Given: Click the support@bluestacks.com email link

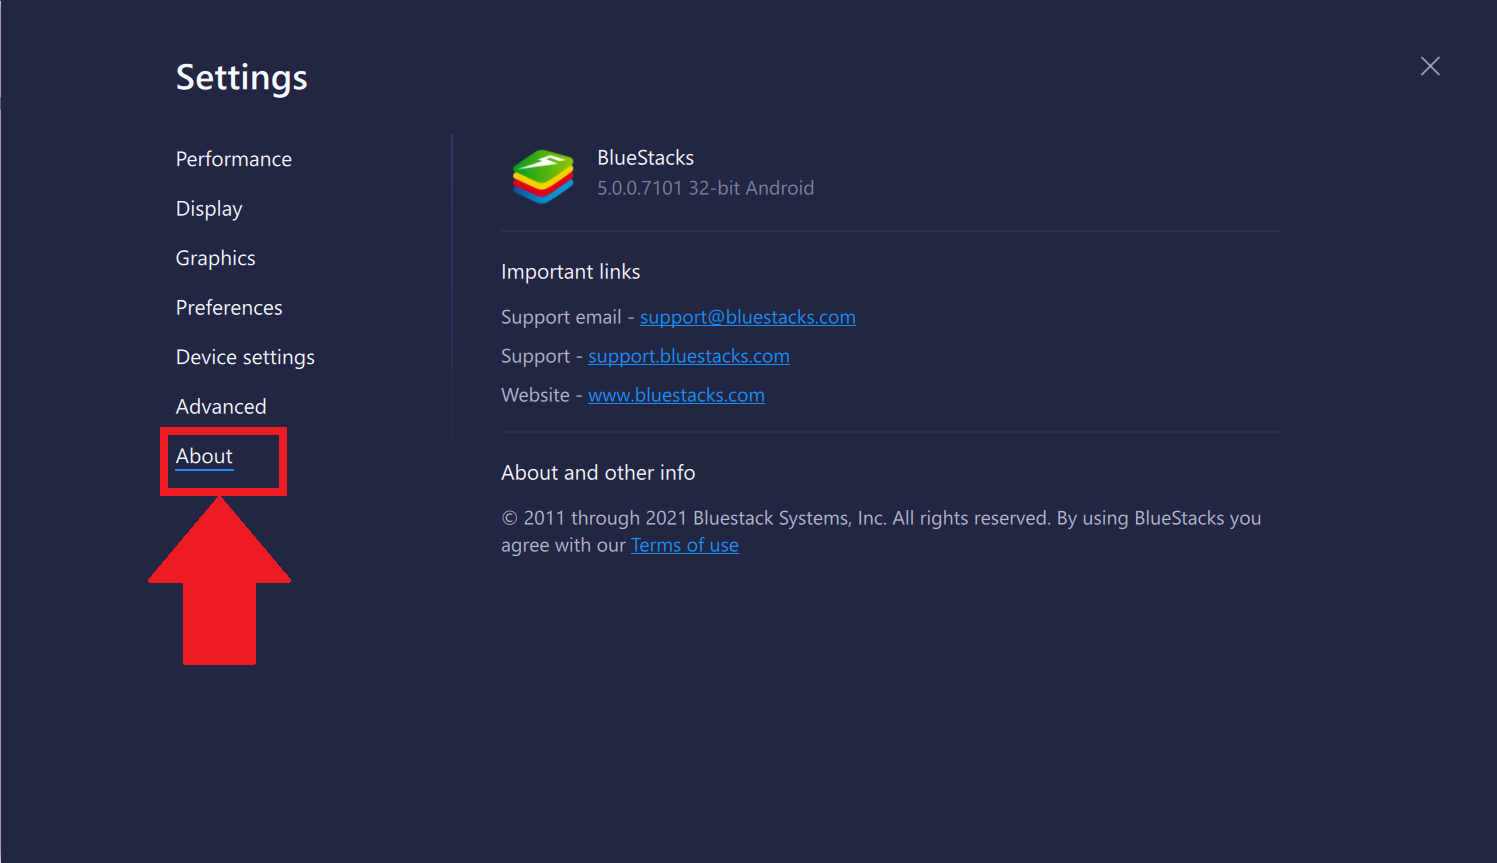Looking at the screenshot, I should (x=748, y=317).
